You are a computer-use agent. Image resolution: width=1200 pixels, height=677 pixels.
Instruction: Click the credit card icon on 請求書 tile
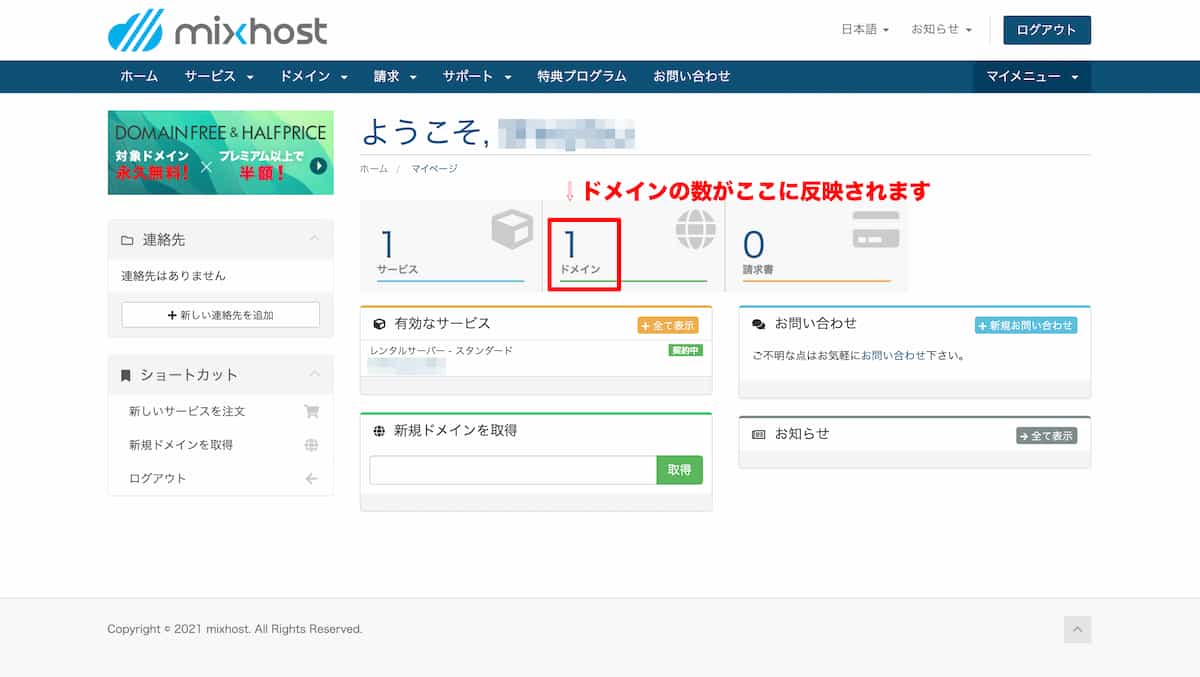tap(875, 229)
